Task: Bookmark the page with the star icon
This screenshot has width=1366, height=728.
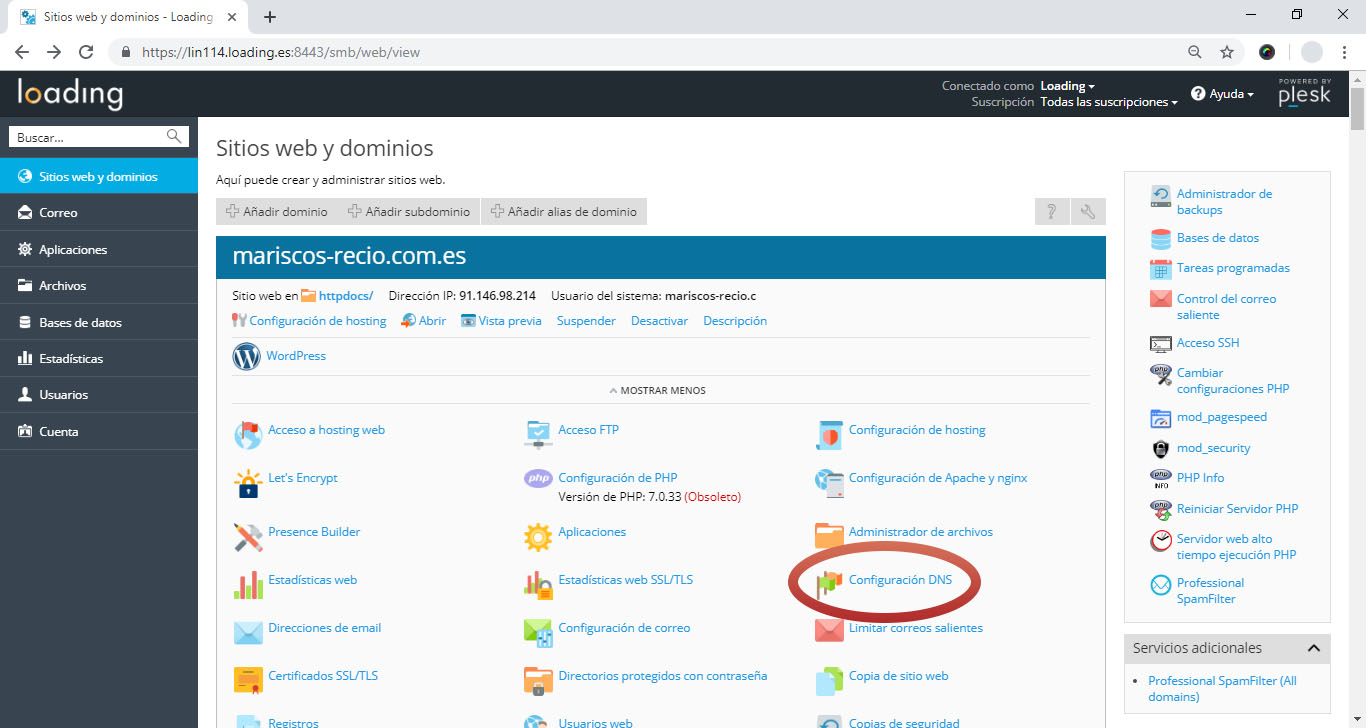Action: click(1227, 52)
